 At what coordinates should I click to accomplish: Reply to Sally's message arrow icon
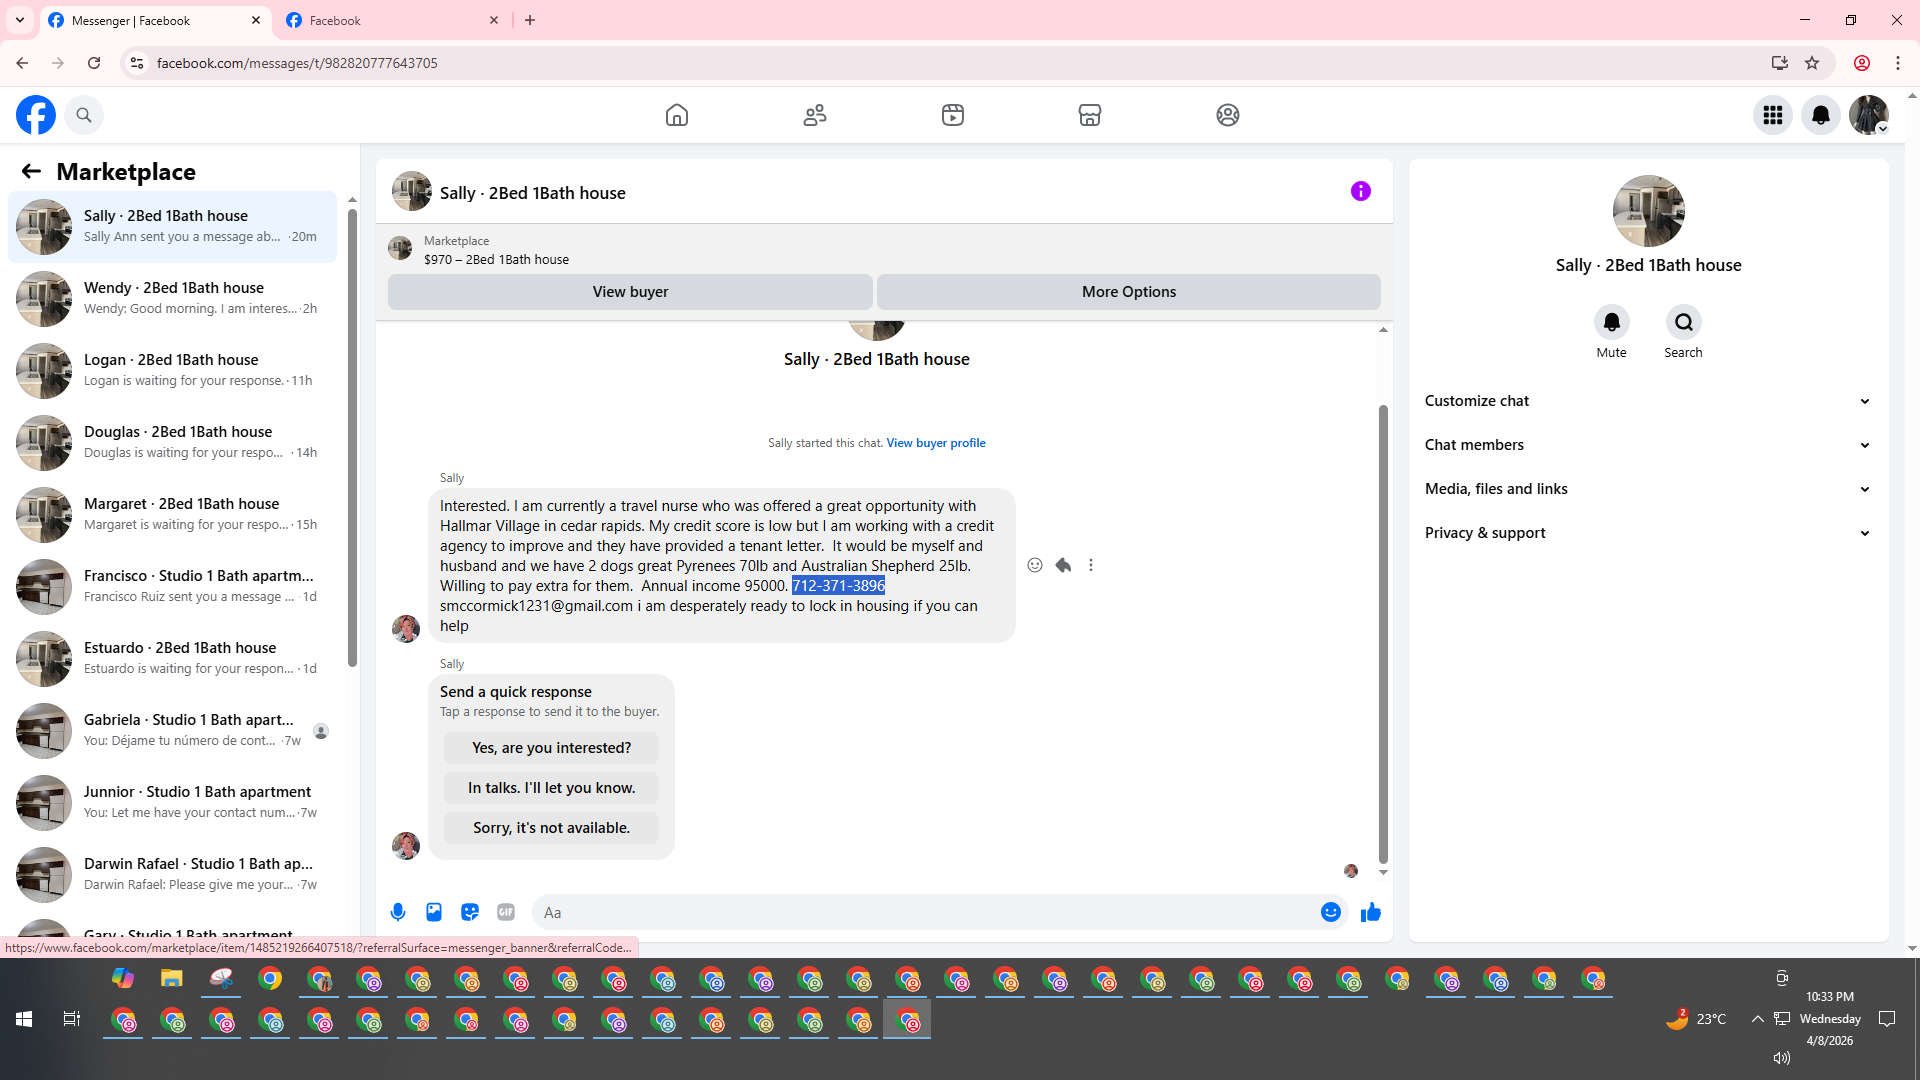point(1063,565)
